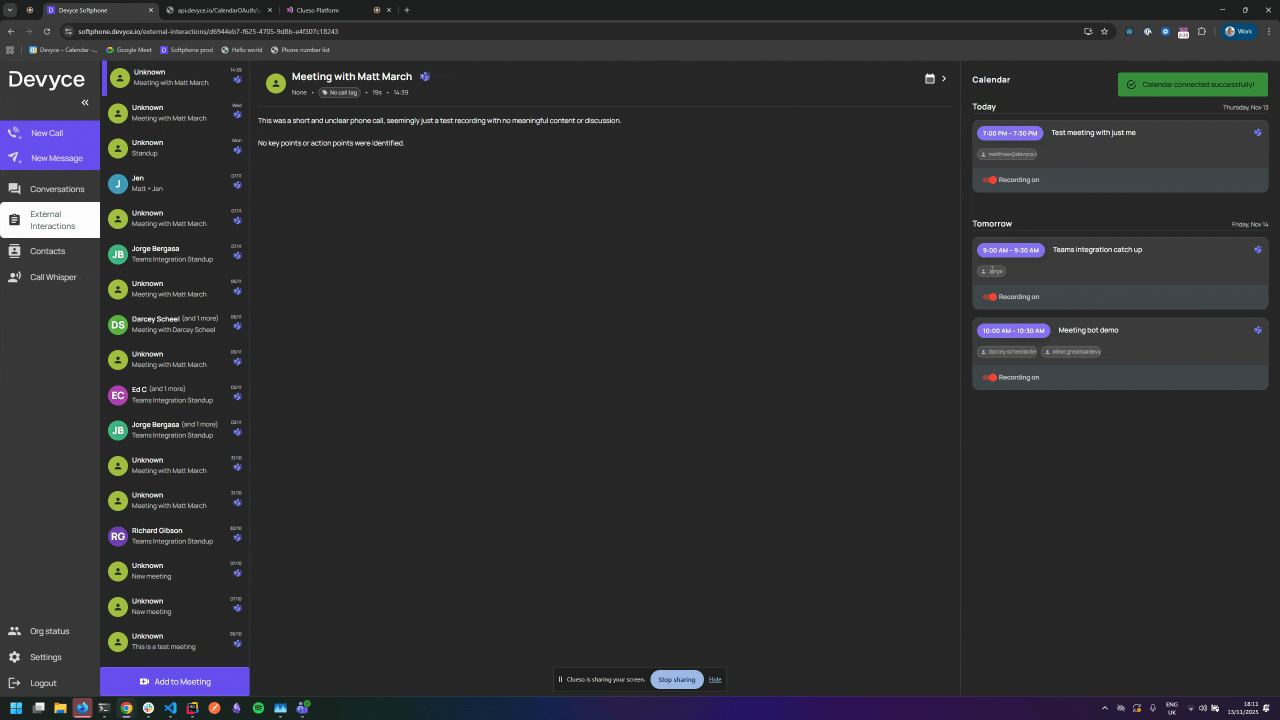Reload the page with the browser refresh icon
The image size is (1280, 720).
pos(46,31)
